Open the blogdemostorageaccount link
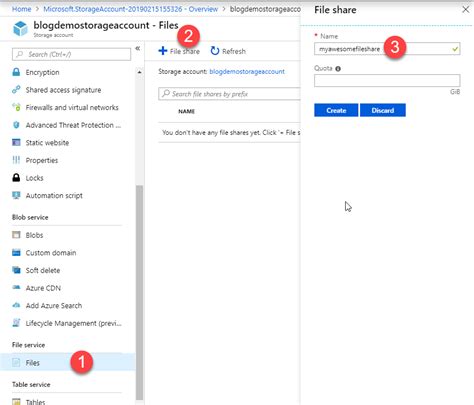This screenshot has height=405, width=474. point(247,71)
